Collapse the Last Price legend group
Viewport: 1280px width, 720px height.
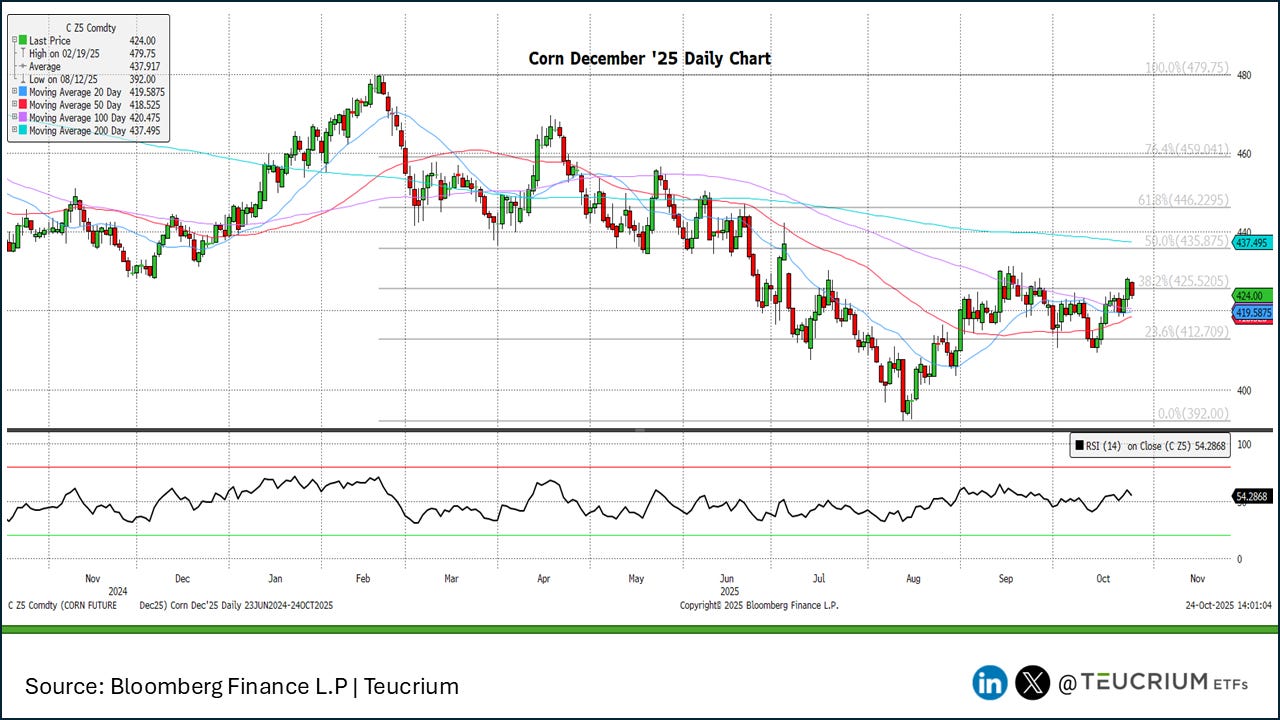pos(13,42)
